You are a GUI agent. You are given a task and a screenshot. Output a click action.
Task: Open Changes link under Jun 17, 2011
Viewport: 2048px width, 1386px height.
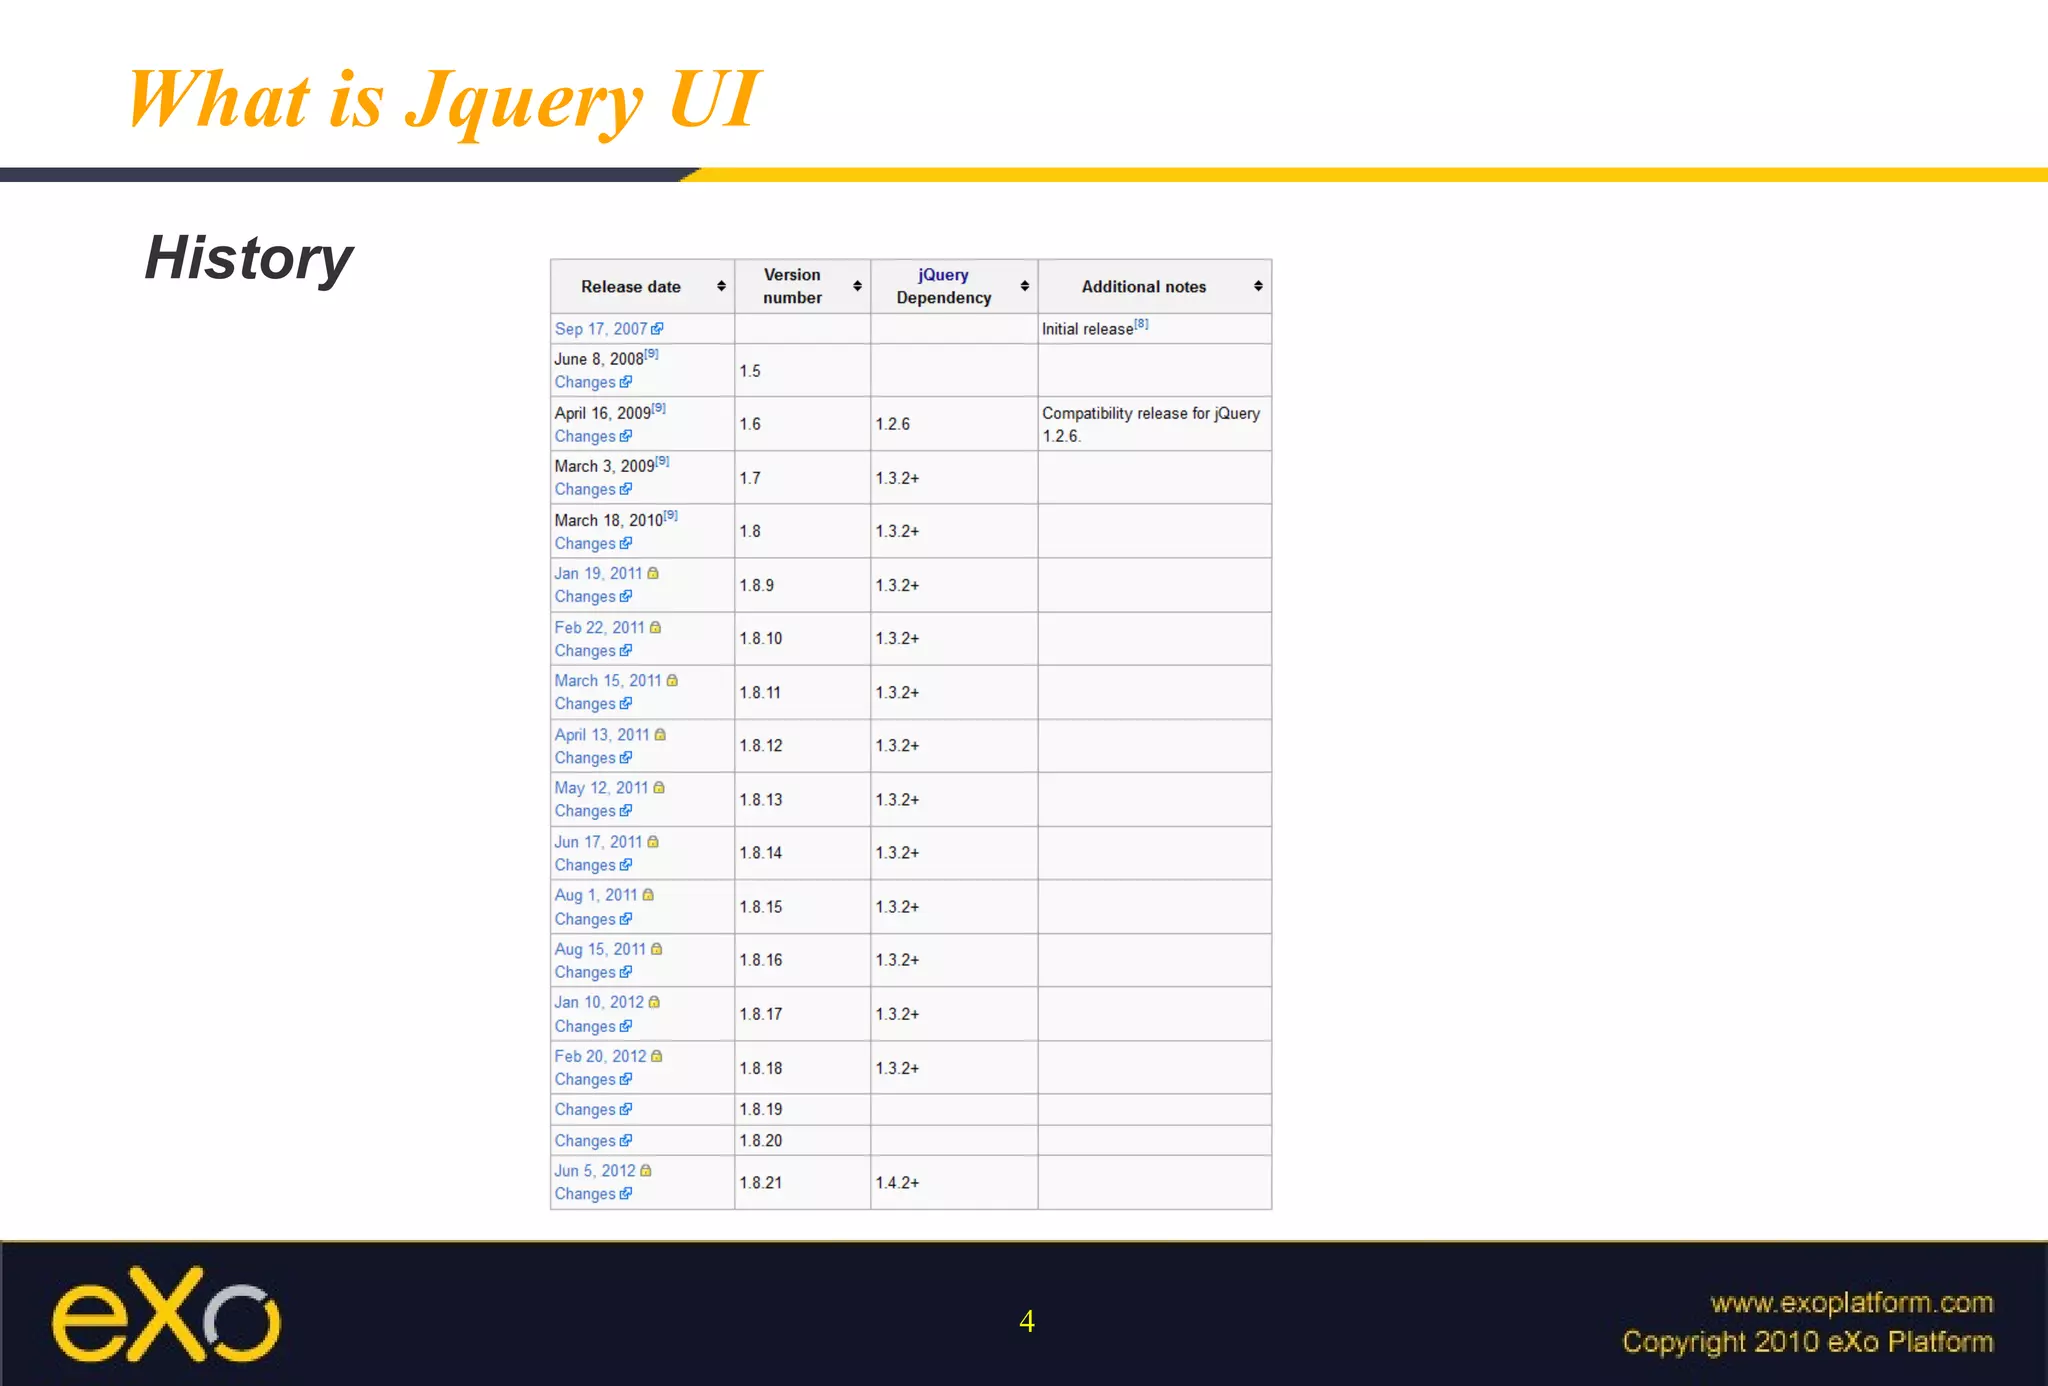(585, 864)
